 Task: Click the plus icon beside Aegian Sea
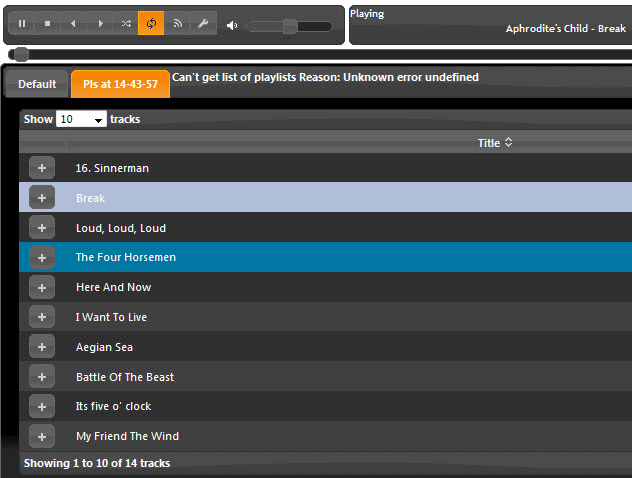(x=42, y=347)
